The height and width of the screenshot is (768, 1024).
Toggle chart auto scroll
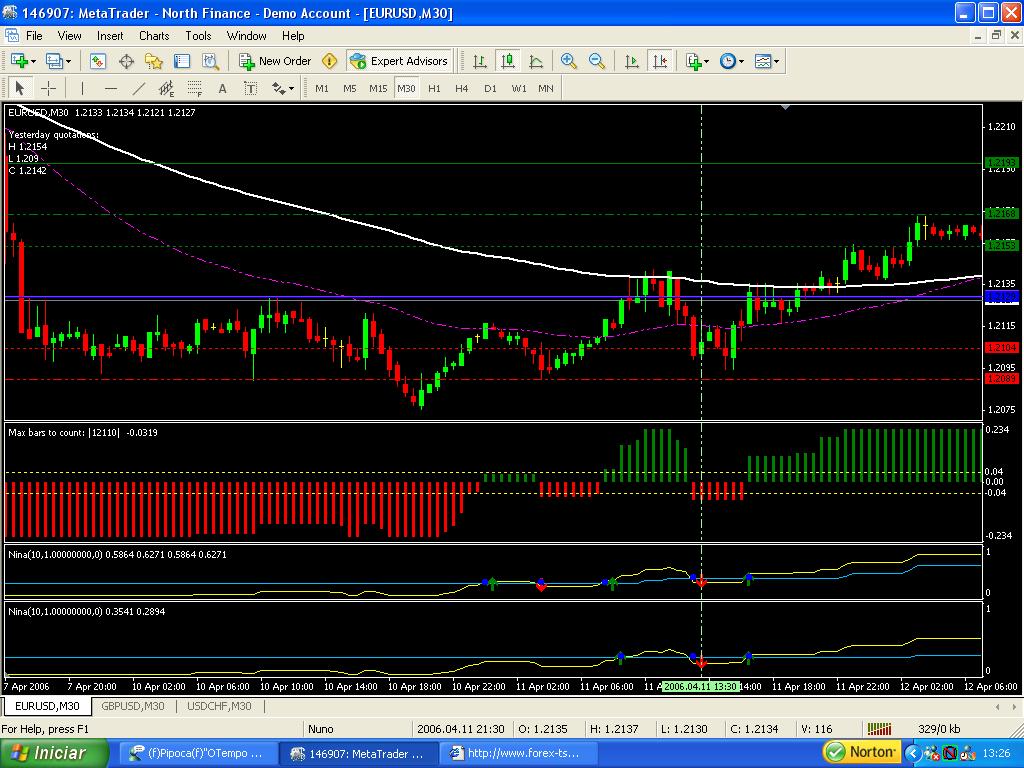click(x=631, y=61)
